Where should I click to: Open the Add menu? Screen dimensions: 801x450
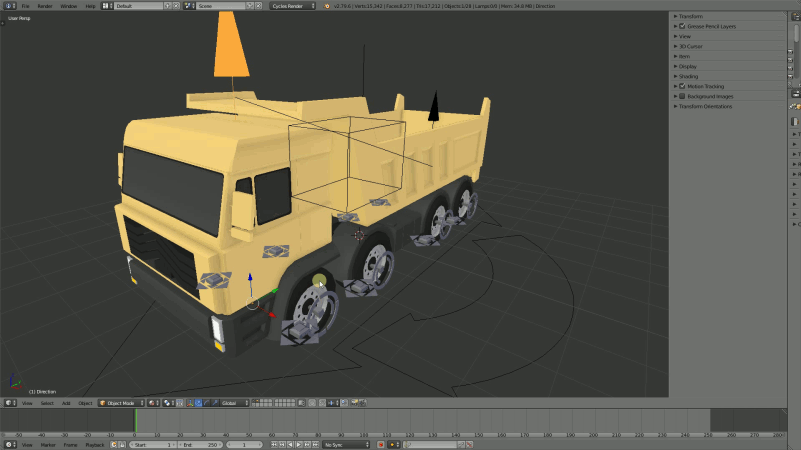point(66,403)
